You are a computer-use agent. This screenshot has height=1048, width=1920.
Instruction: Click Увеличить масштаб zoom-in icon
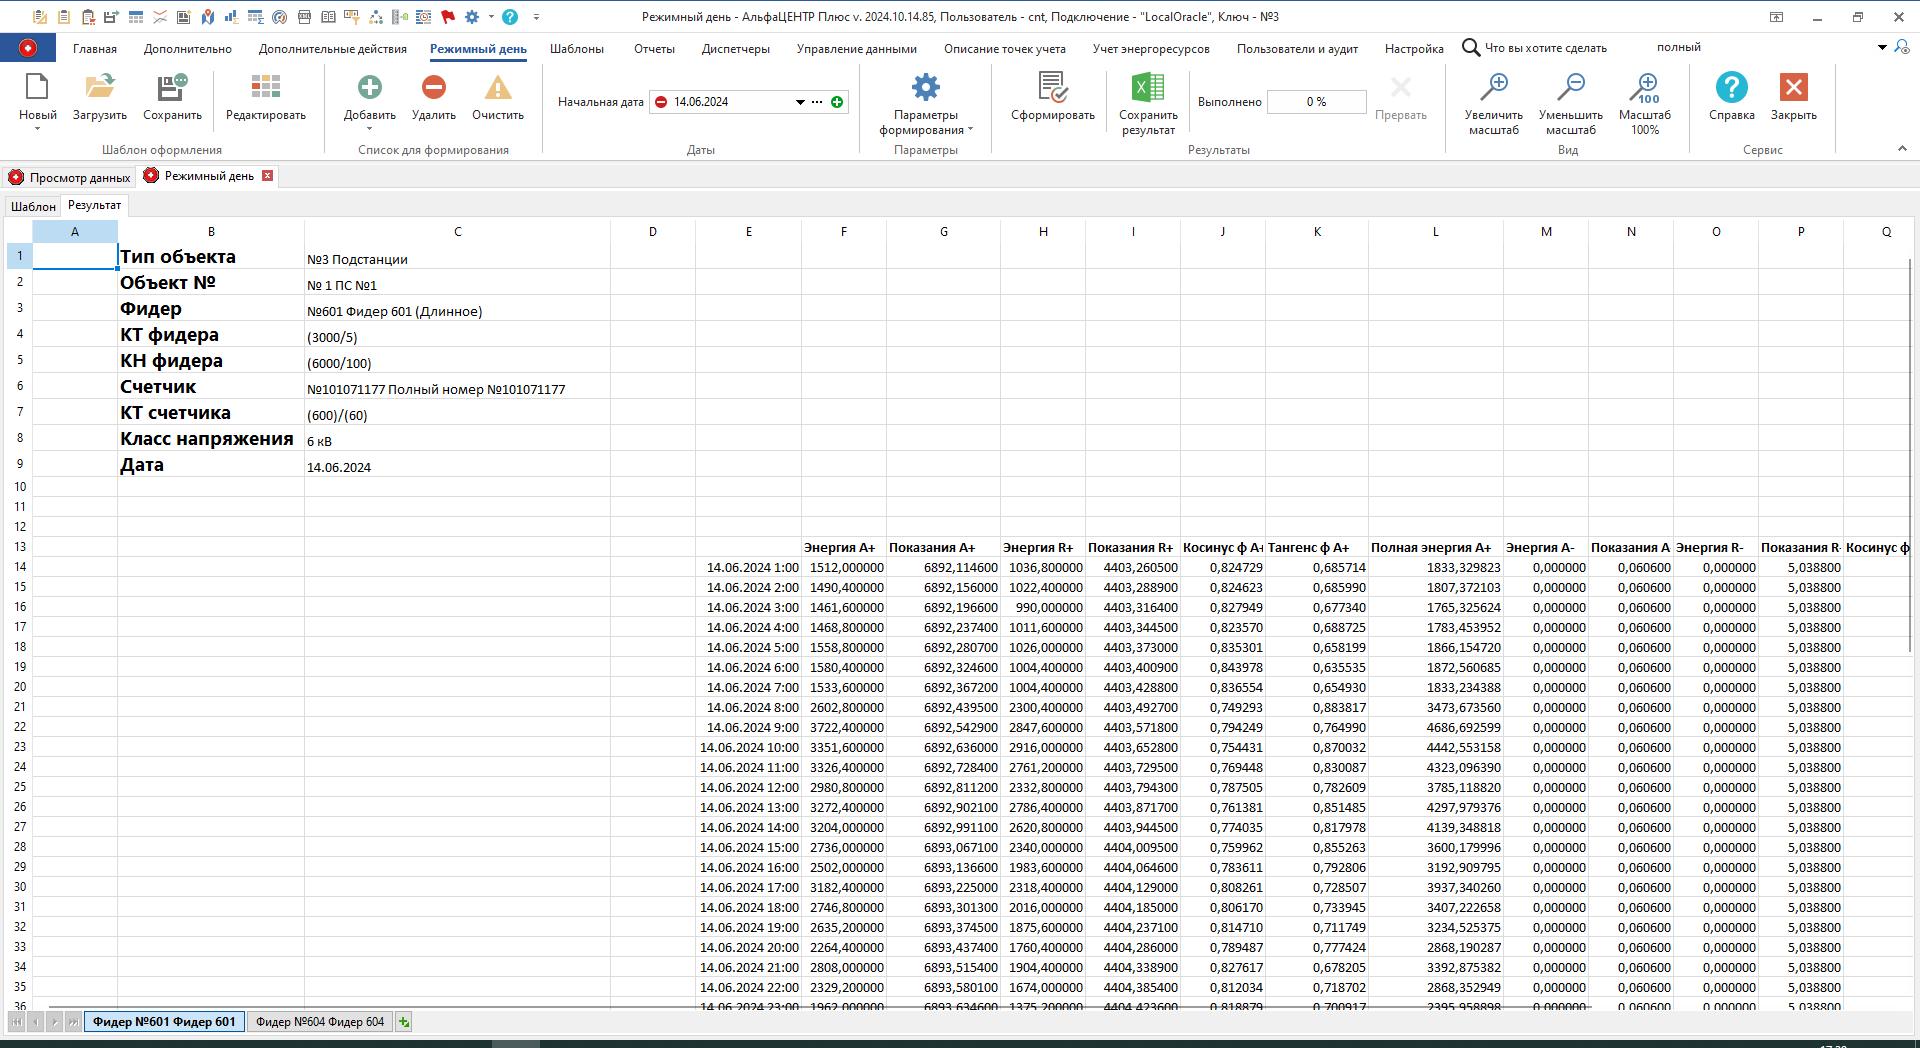pyautogui.click(x=1493, y=89)
